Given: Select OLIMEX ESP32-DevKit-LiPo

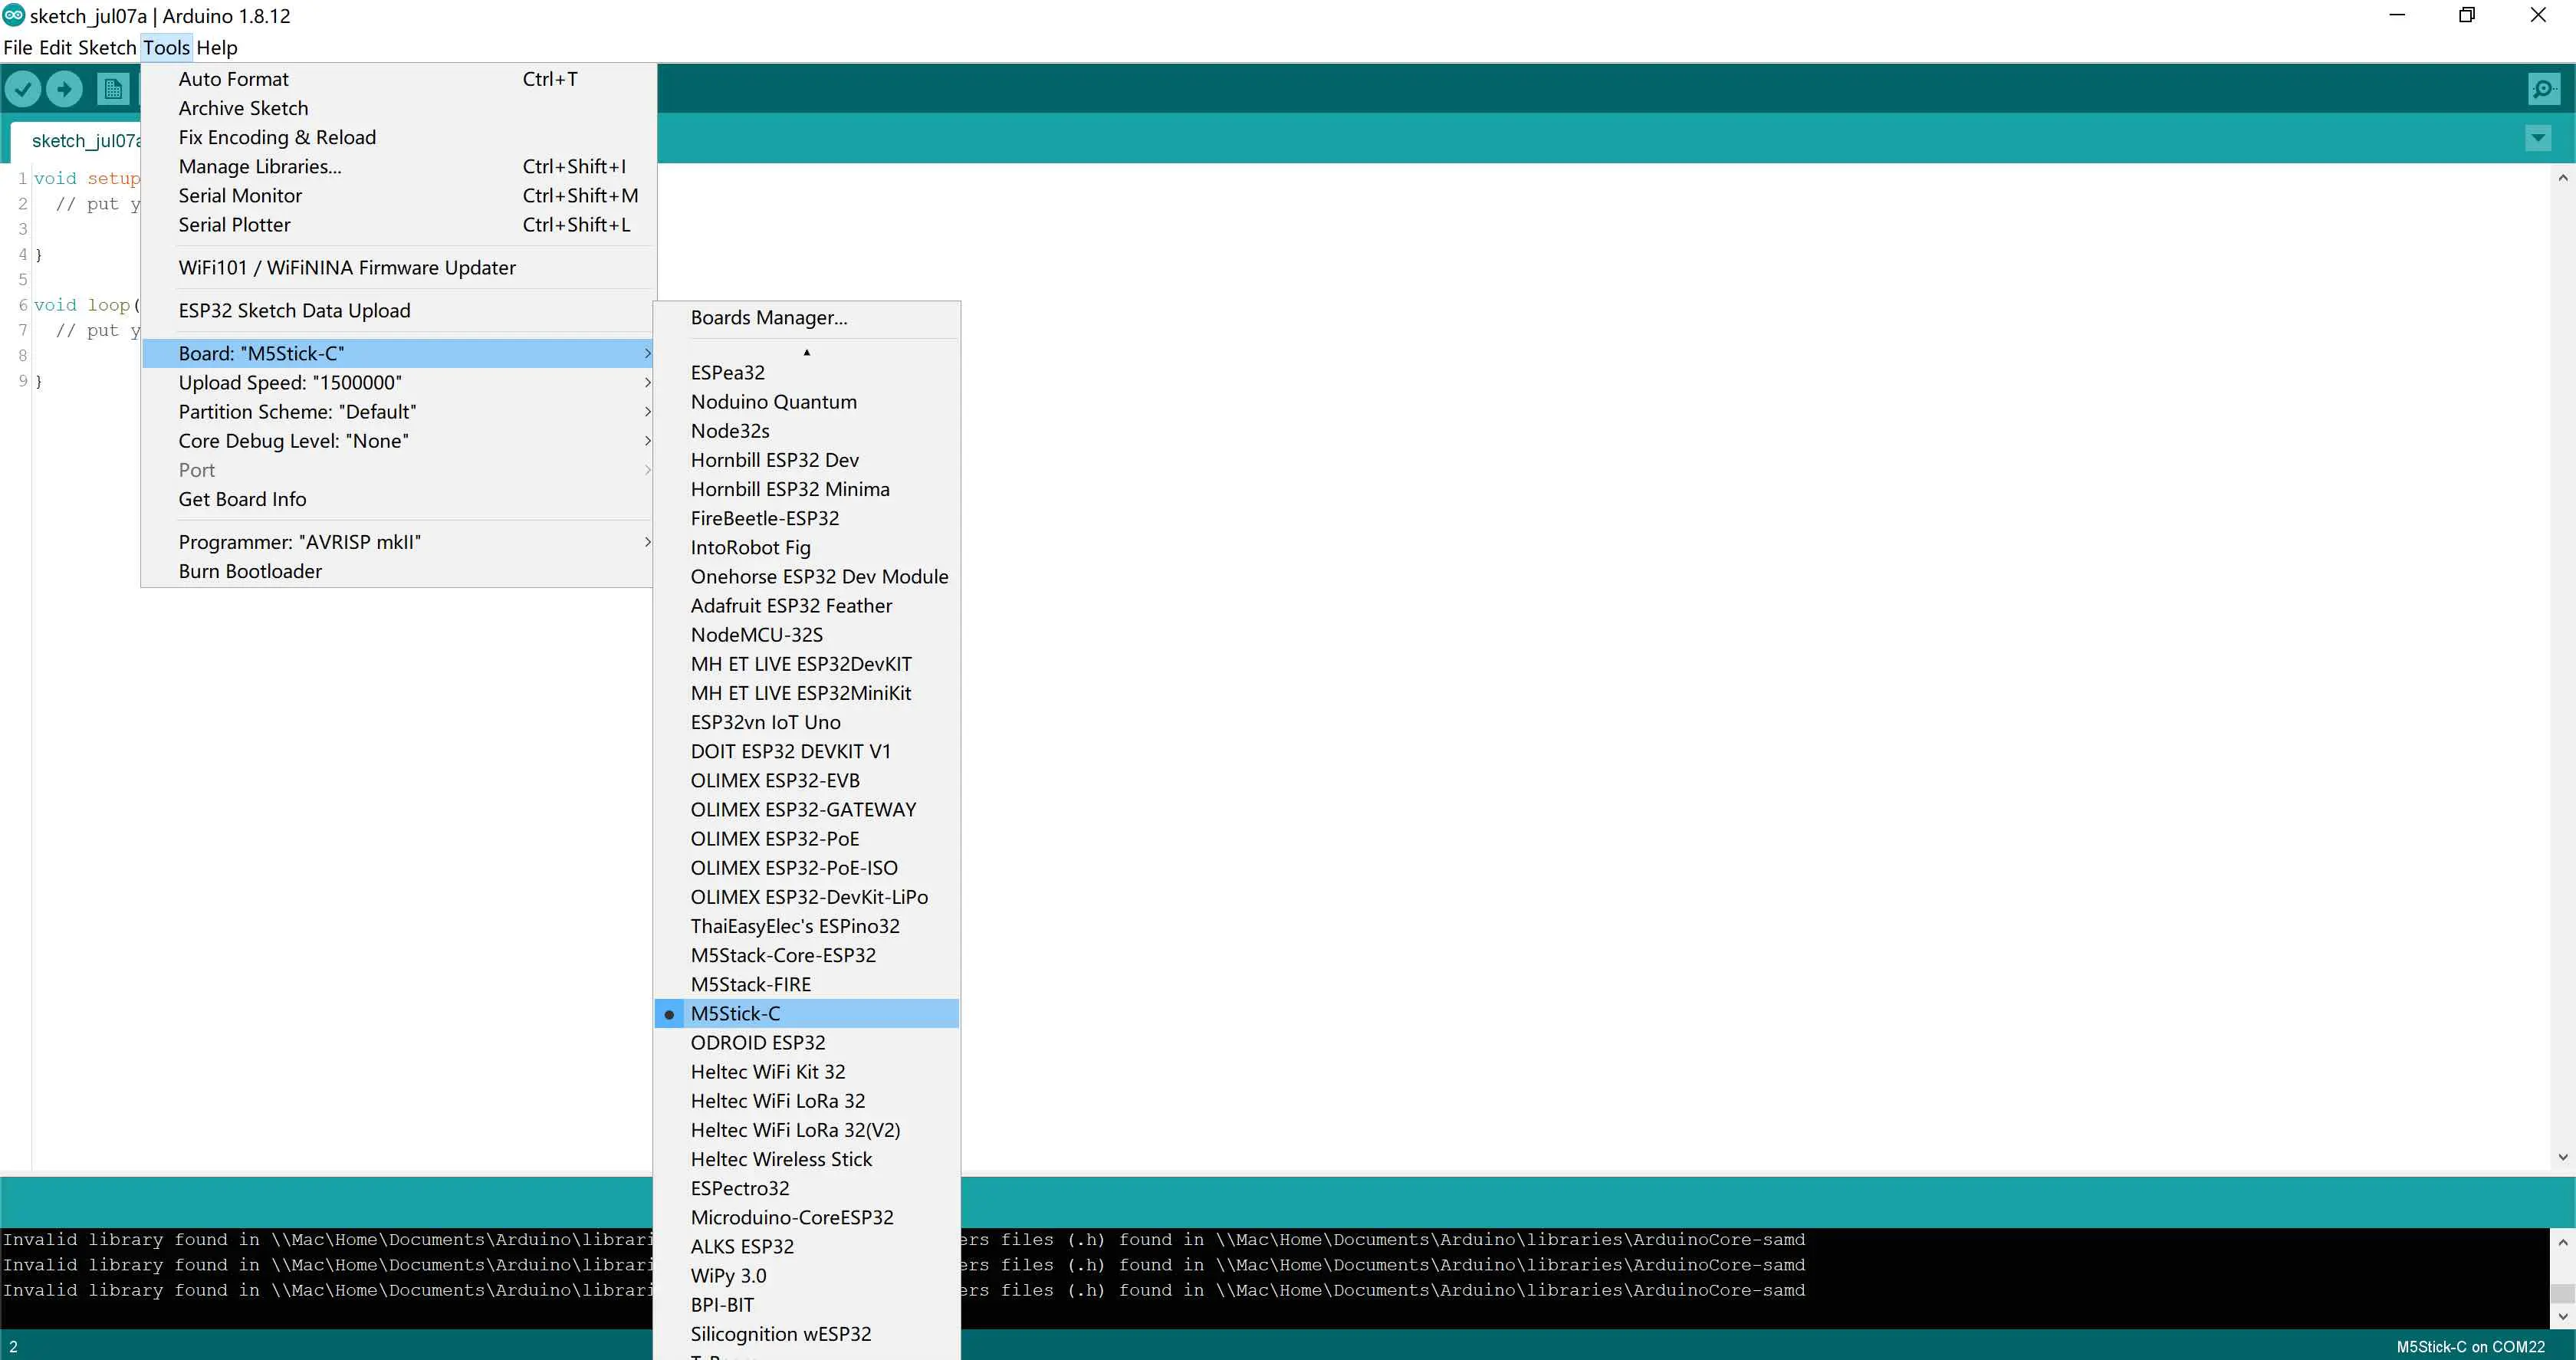Looking at the screenshot, I should [x=806, y=896].
